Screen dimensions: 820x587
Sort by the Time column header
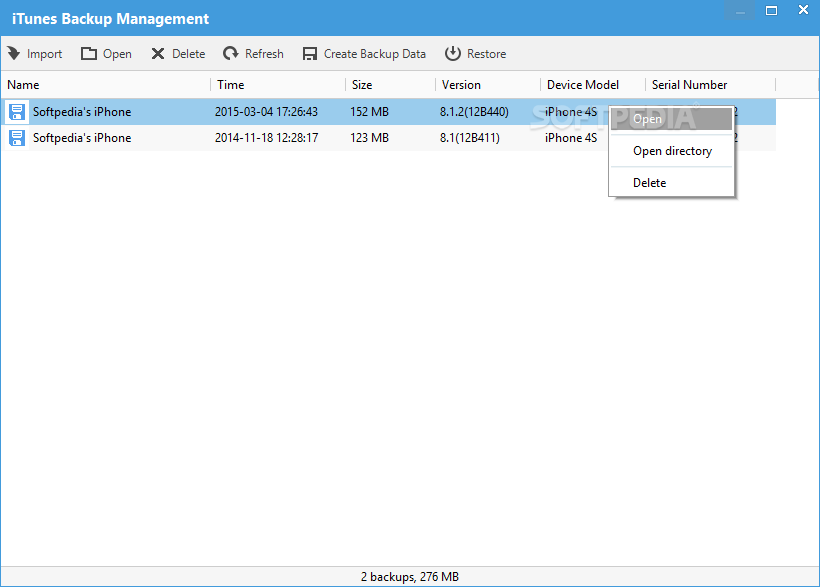click(278, 85)
